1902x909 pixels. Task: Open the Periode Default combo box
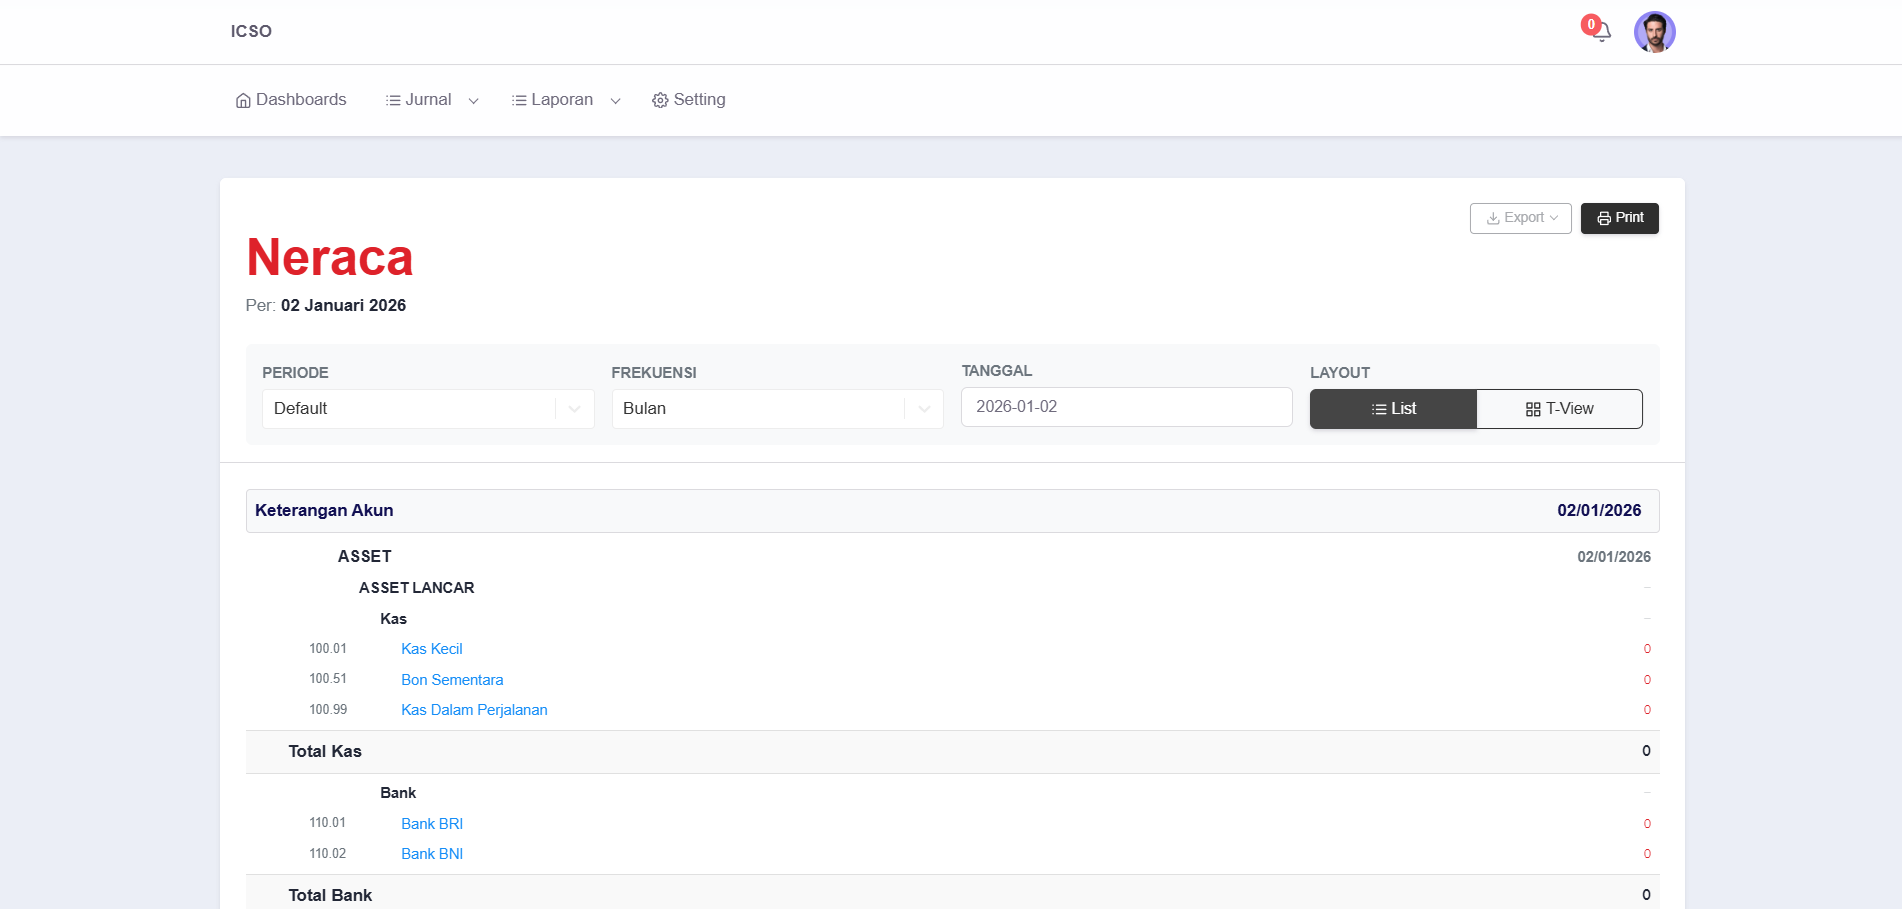point(427,409)
